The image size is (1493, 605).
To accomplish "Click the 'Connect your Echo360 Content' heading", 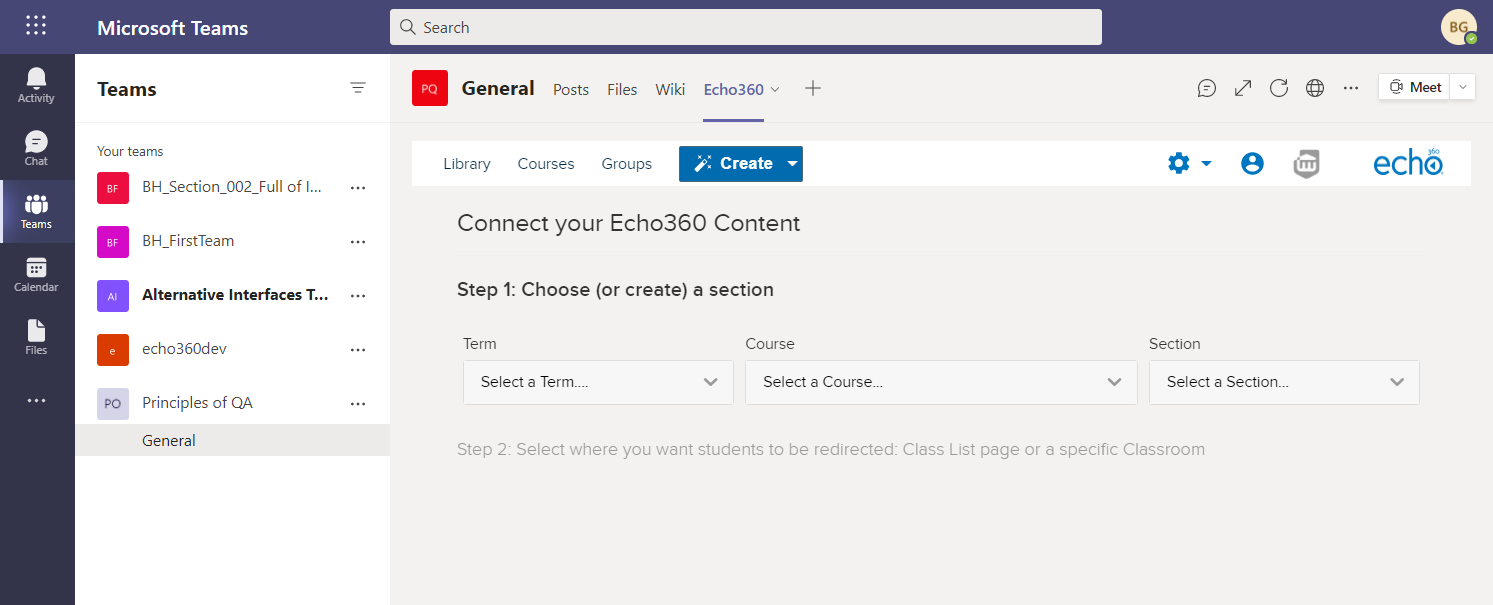I will click(x=629, y=223).
